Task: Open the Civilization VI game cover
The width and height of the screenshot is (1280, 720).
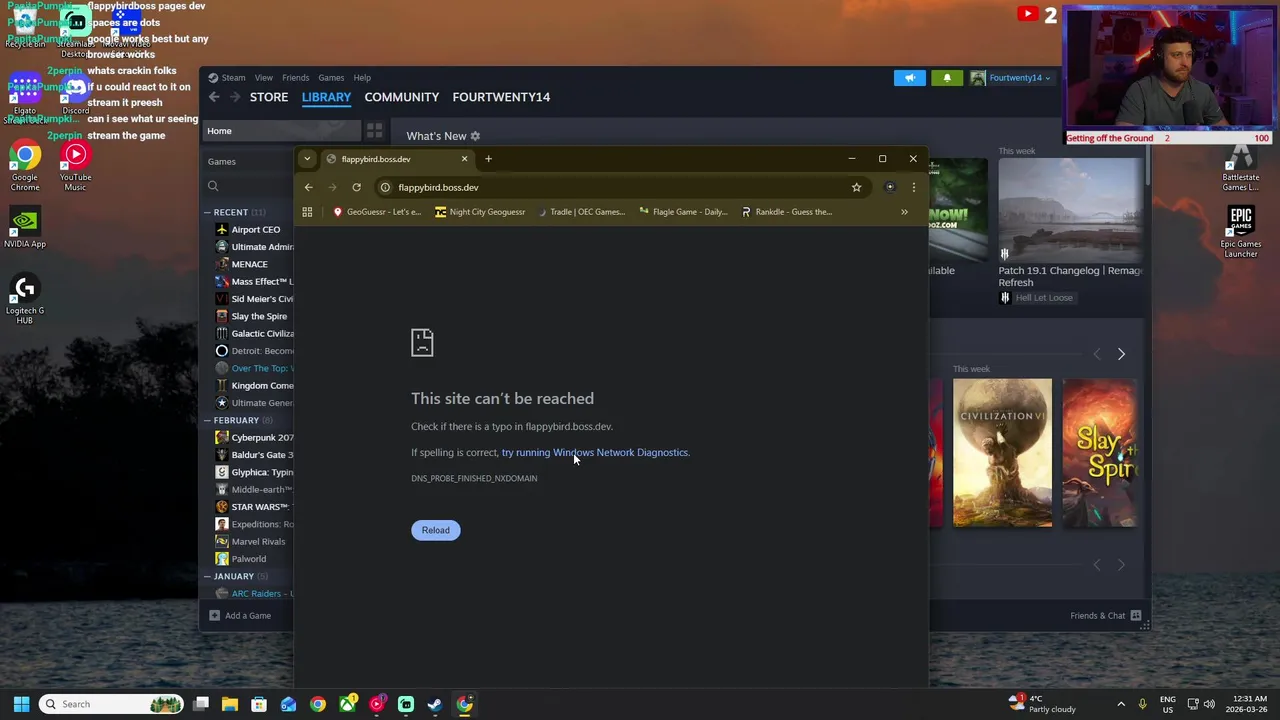Action: click(x=1002, y=452)
